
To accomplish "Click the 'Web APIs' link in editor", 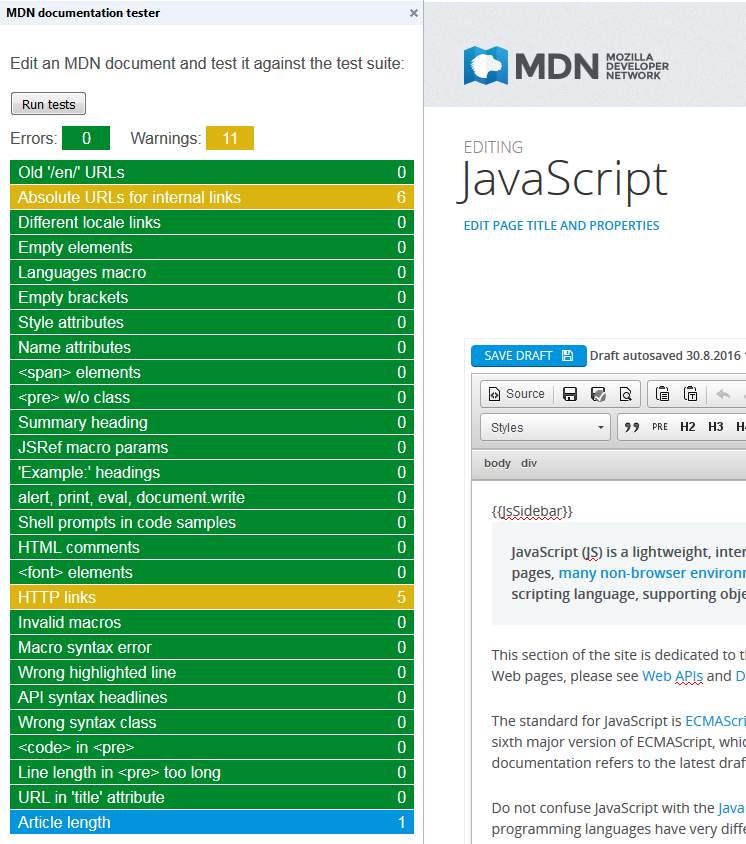I will [672, 676].
